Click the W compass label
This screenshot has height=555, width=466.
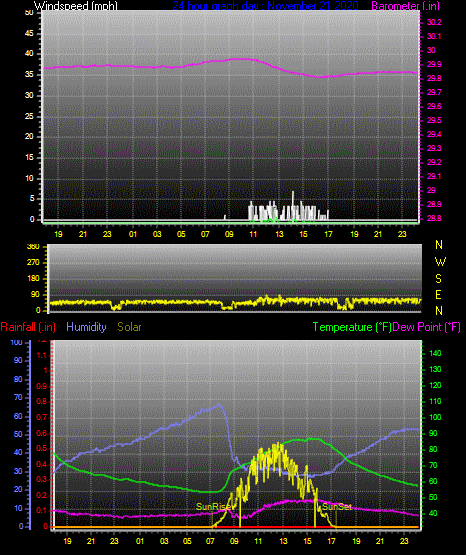[440, 262]
